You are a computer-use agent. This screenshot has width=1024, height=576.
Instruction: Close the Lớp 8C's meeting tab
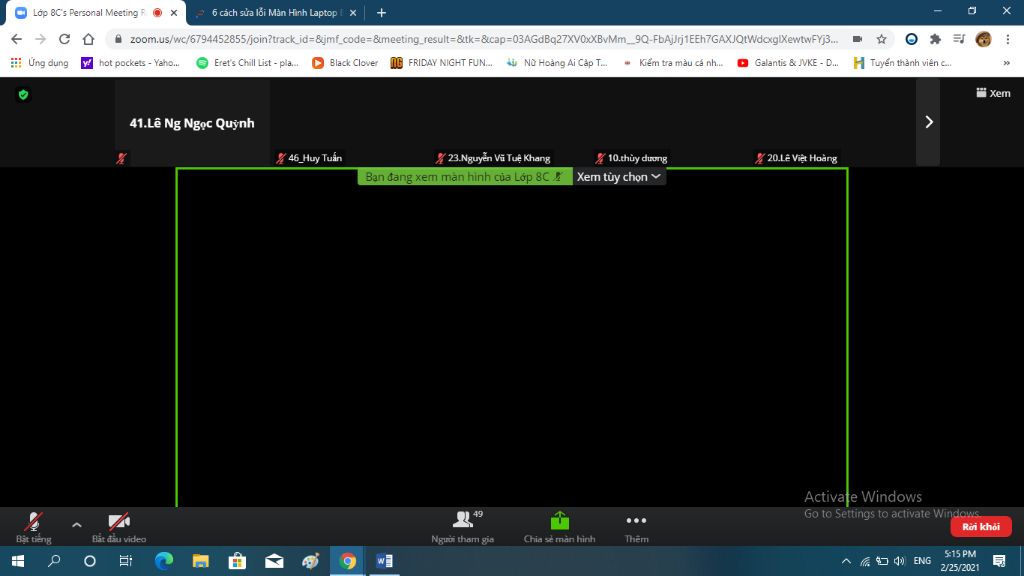click(174, 12)
